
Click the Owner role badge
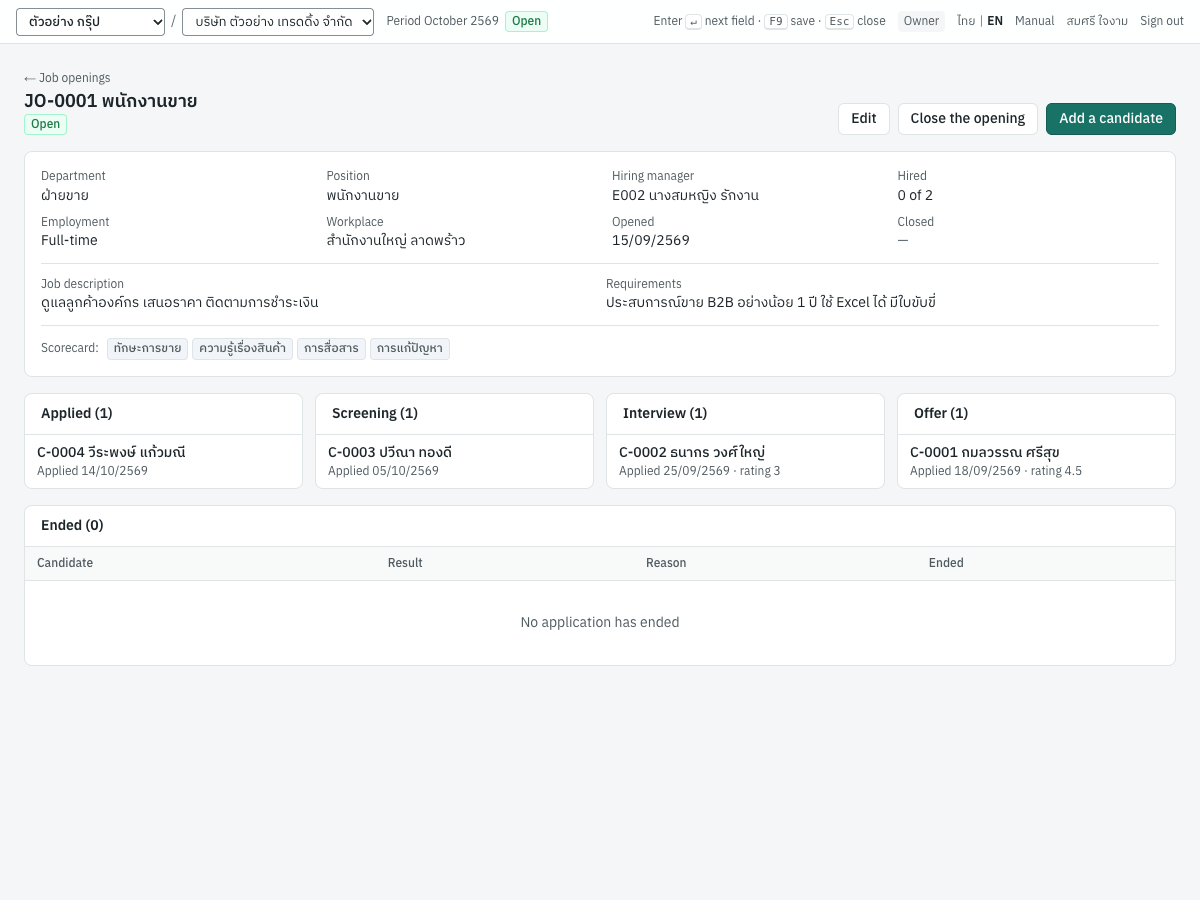click(x=921, y=21)
